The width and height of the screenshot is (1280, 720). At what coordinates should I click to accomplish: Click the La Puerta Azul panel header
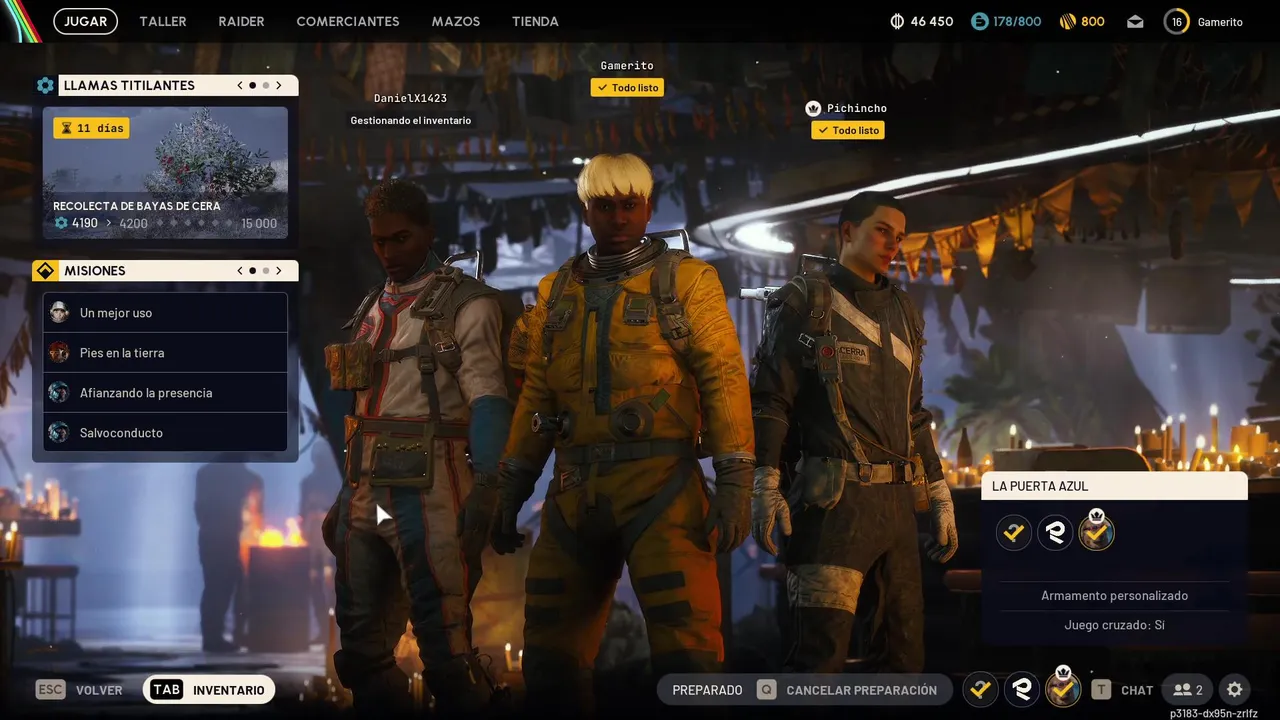(1115, 486)
